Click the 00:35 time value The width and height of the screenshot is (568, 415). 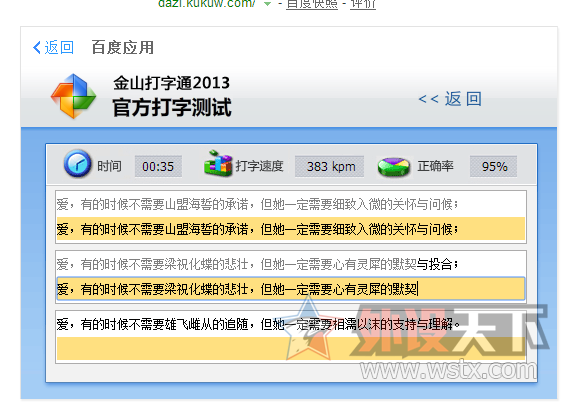[x=158, y=167]
